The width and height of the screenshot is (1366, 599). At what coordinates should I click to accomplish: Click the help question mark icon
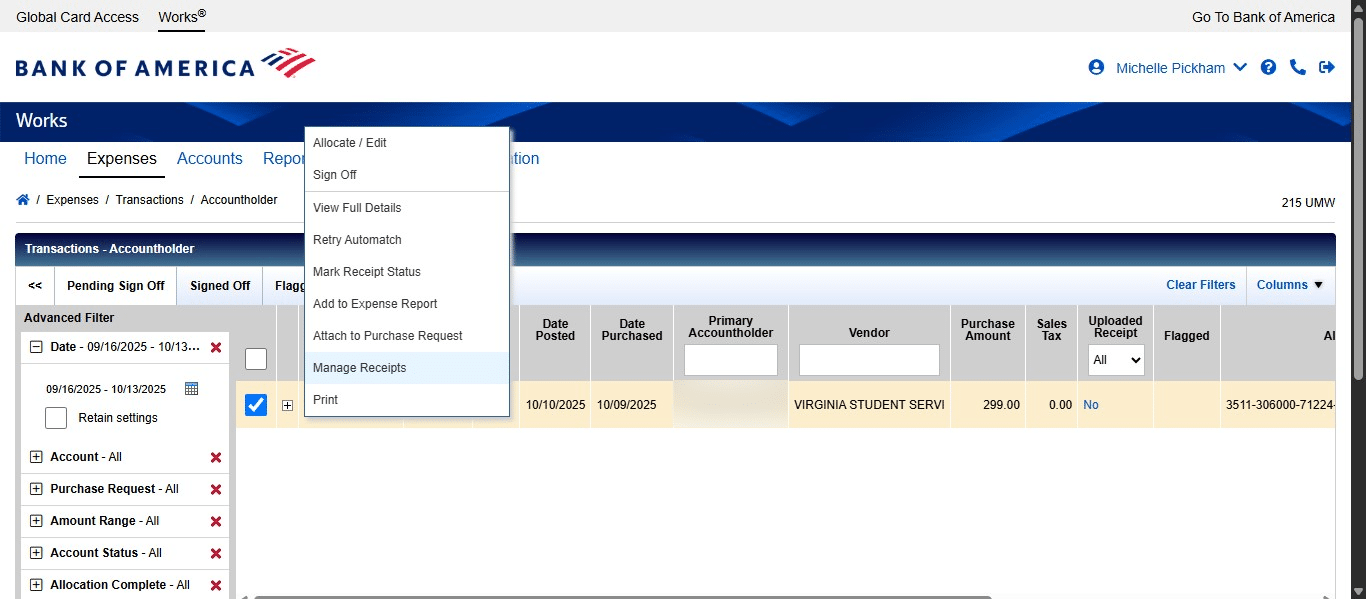pyautogui.click(x=1268, y=67)
